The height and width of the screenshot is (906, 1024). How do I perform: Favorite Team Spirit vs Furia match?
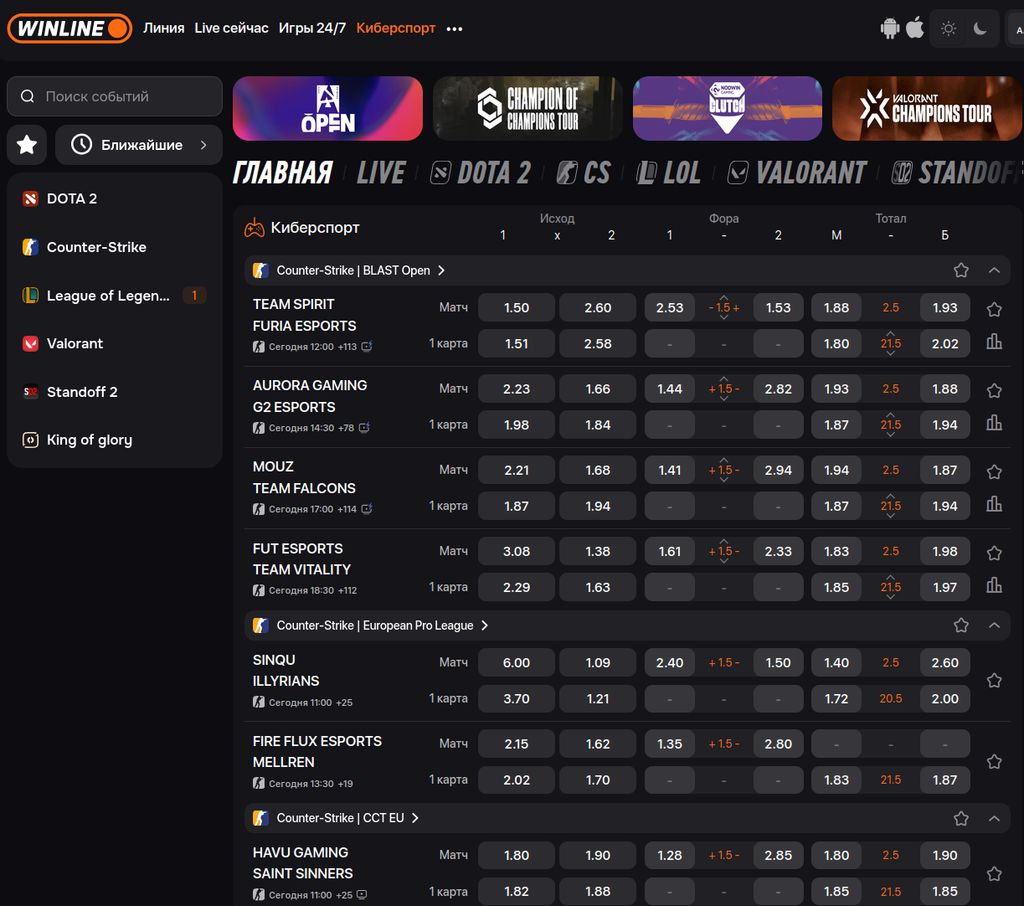[994, 310]
